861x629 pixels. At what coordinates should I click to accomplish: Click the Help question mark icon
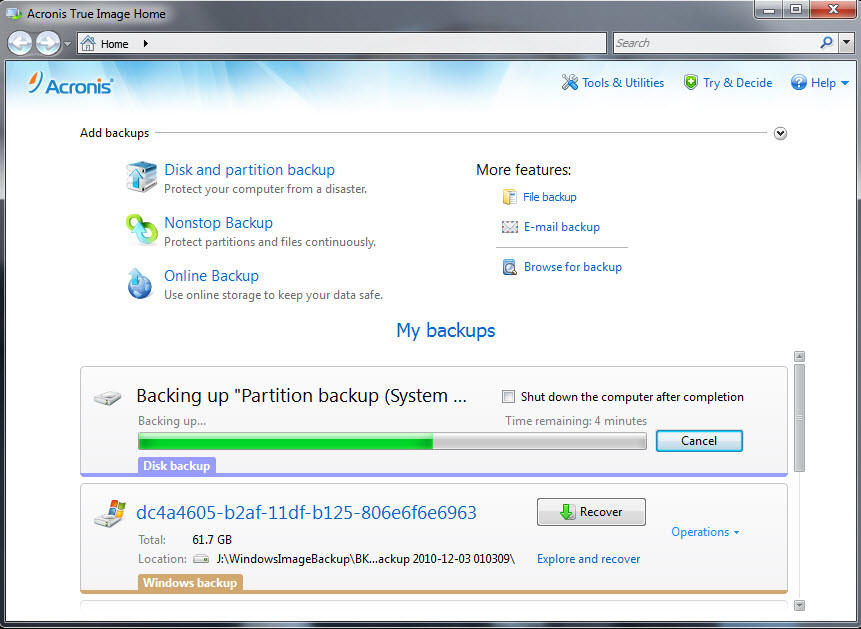tap(798, 83)
